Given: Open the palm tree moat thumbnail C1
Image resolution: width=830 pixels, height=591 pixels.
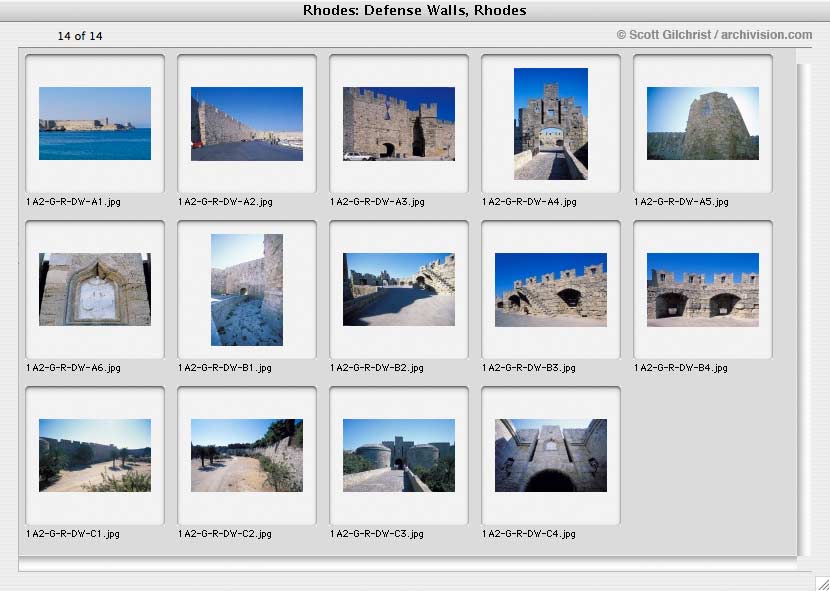Looking at the screenshot, I should point(95,455).
